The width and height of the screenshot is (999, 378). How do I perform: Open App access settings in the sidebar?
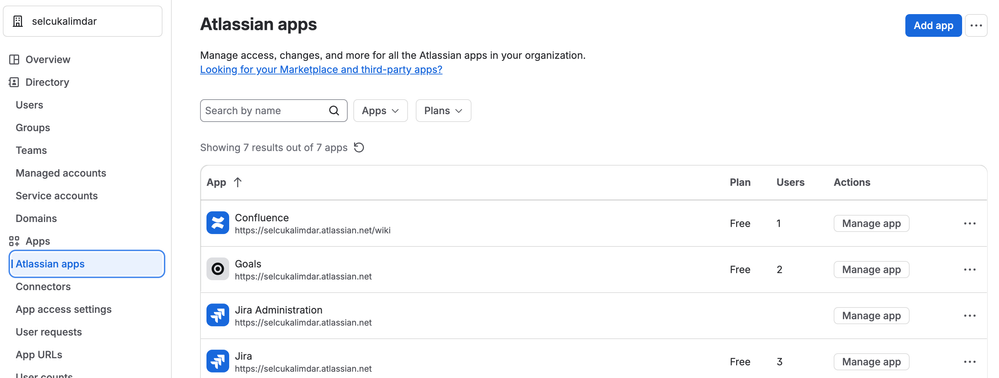pyautogui.click(x=64, y=309)
